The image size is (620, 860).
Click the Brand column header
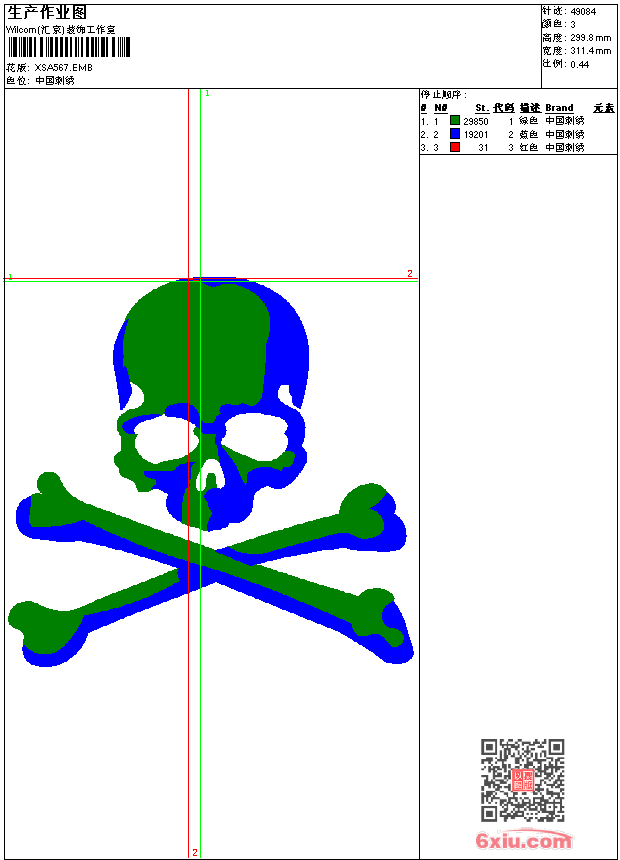(559, 108)
